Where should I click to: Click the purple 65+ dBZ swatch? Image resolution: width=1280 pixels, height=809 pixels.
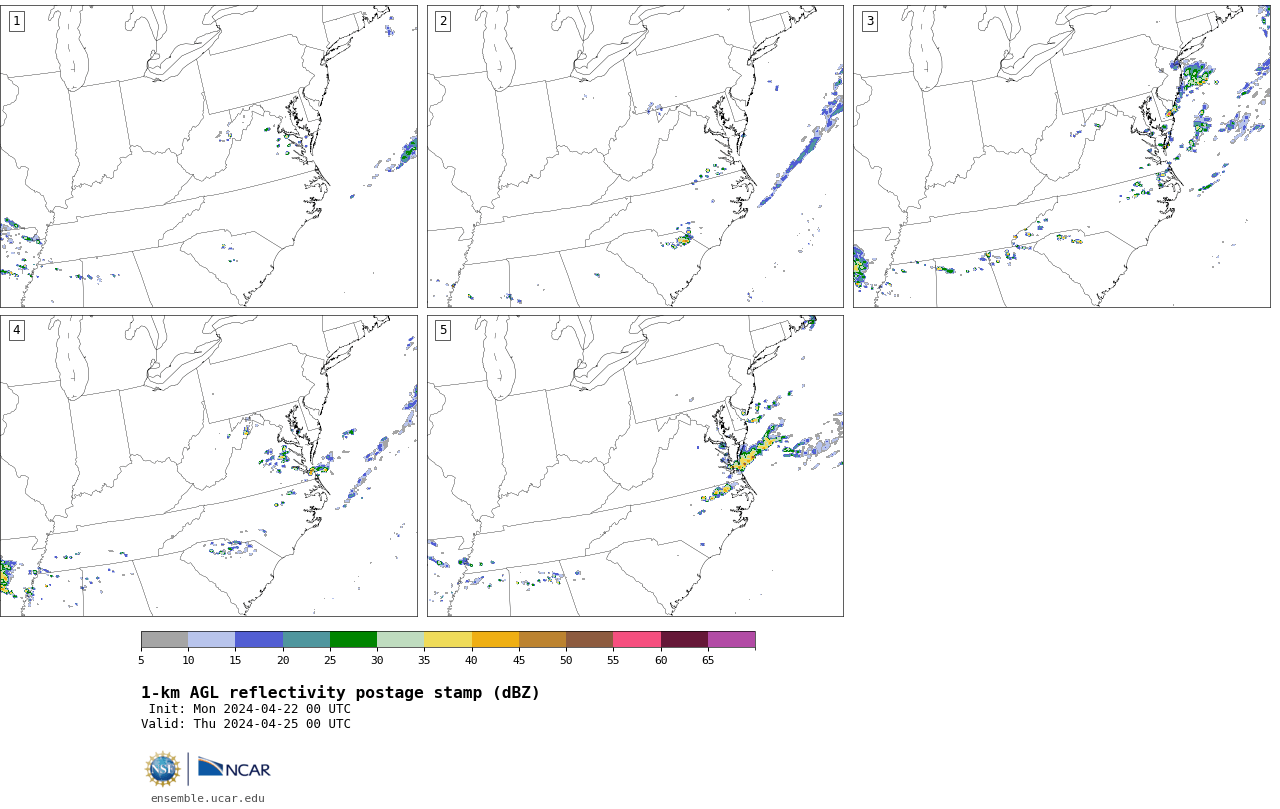(x=731, y=640)
